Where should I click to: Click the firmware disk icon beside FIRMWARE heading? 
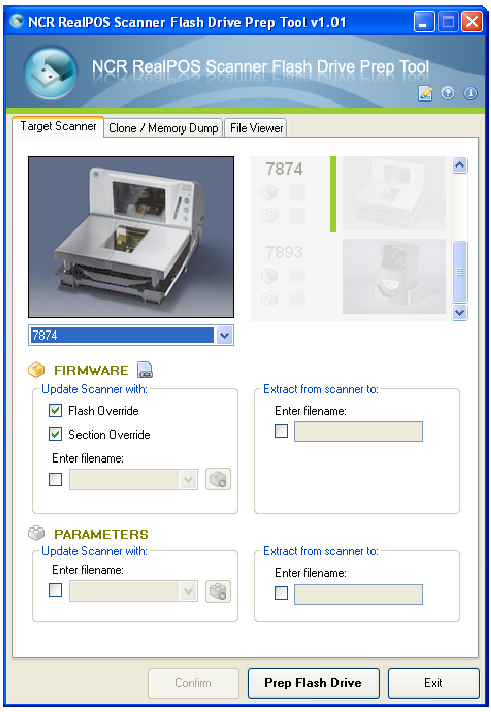(x=145, y=370)
